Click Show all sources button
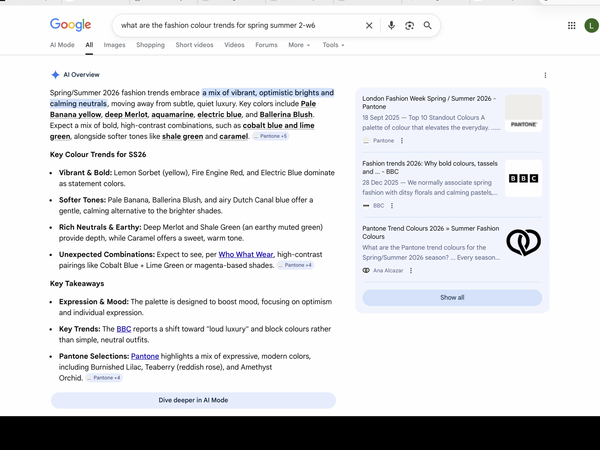This screenshot has height=450, width=600. click(x=452, y=297)
